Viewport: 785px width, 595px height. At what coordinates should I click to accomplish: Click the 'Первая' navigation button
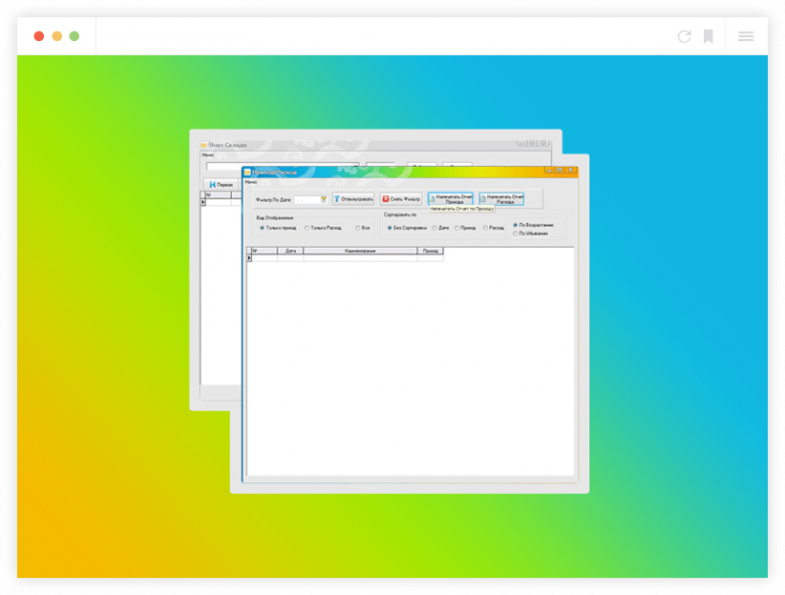(220, 184)
